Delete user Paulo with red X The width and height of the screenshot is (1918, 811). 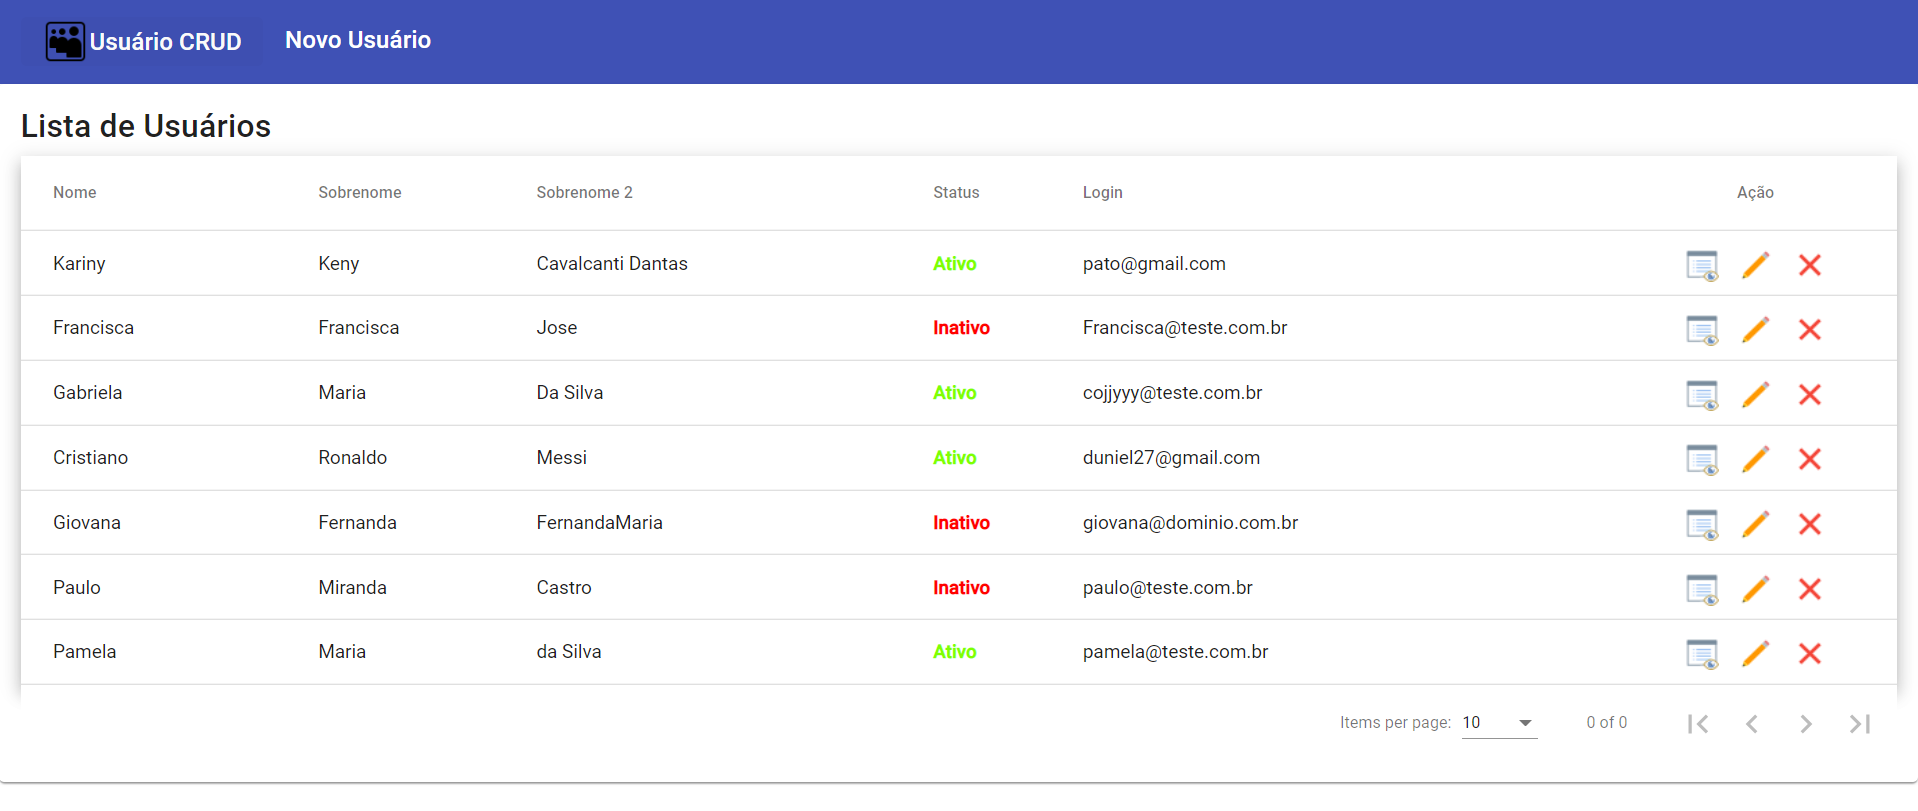[x=1810, y=589]
